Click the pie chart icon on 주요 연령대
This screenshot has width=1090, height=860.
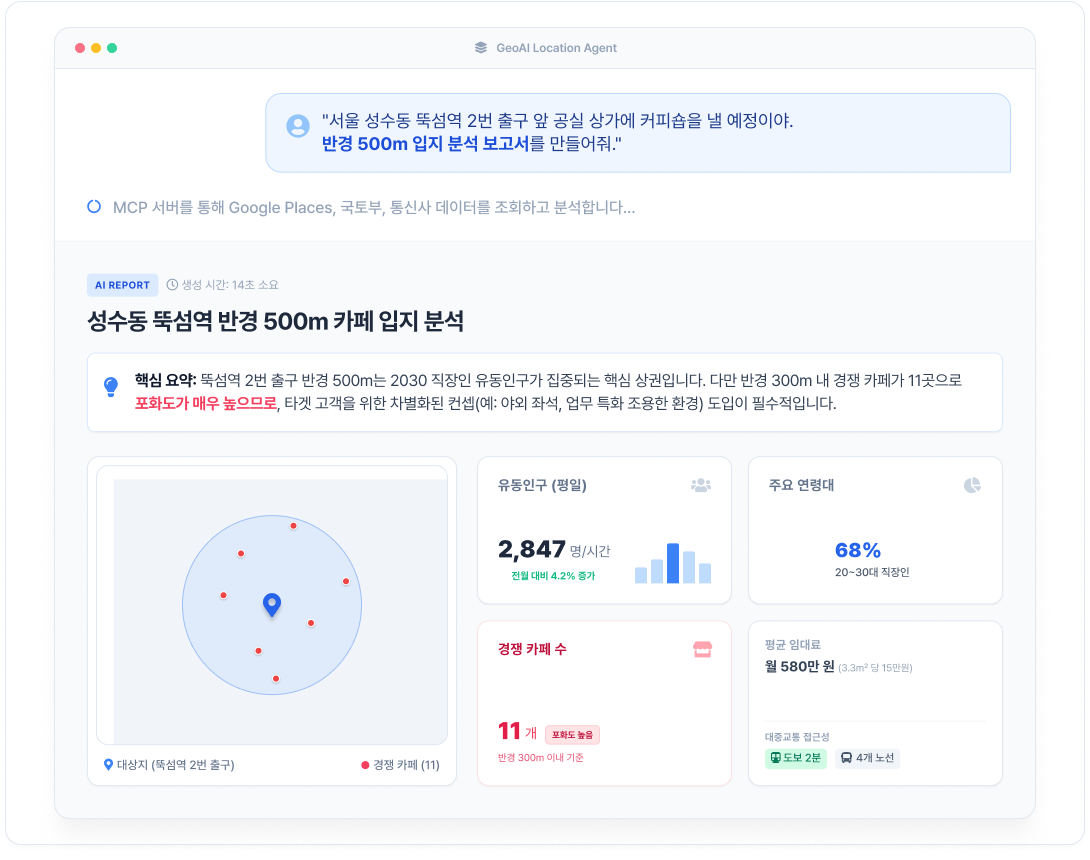tap(972, 485)
